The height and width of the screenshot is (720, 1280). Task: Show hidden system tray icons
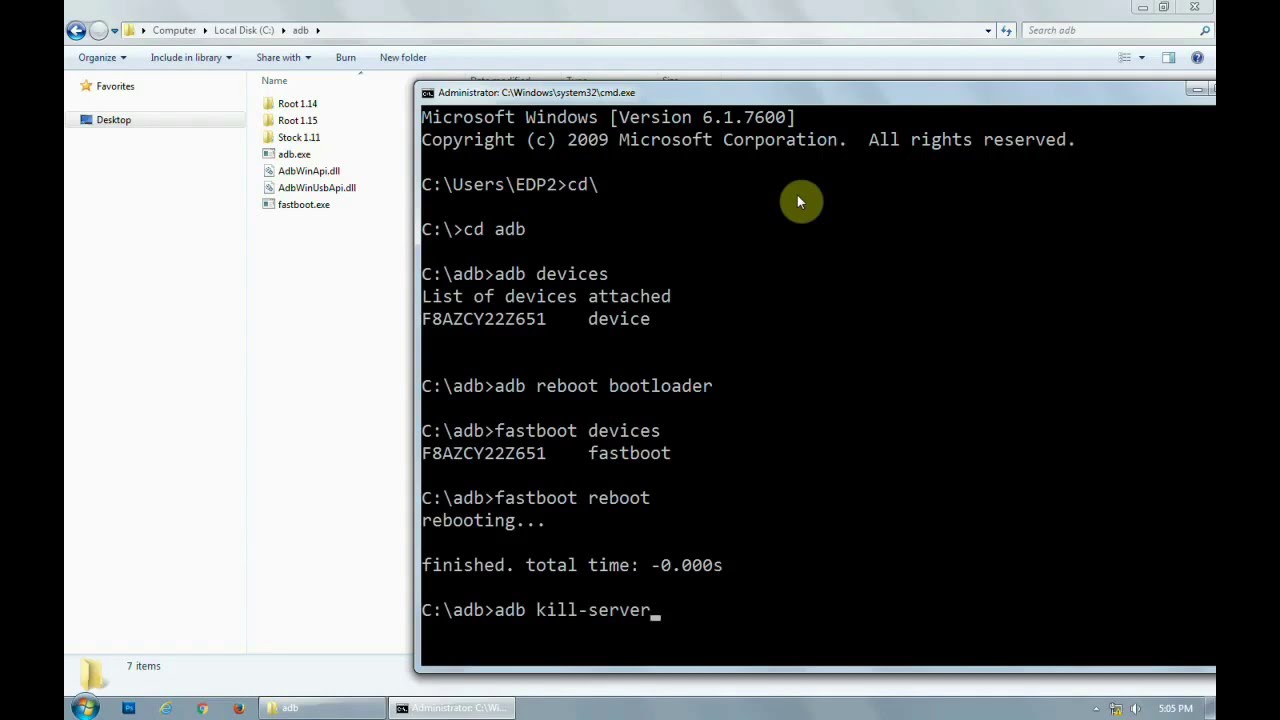(x=1096, y=709)
